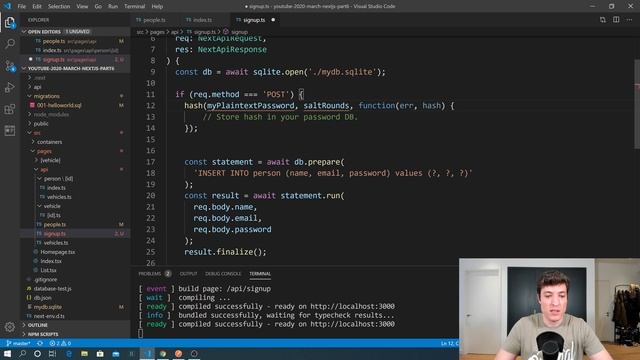Open the editor More Actions ellipsis
Image resolution: width=640 pixels, height=360 pixels.
pos(629,20)
